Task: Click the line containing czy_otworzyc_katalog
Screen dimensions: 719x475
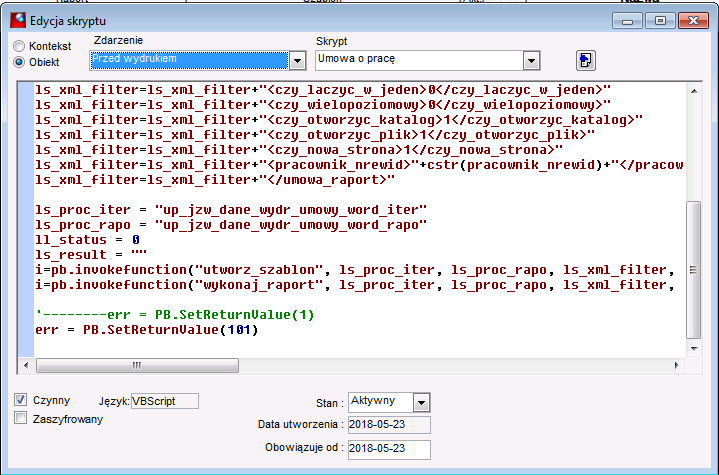Action: 339,120
